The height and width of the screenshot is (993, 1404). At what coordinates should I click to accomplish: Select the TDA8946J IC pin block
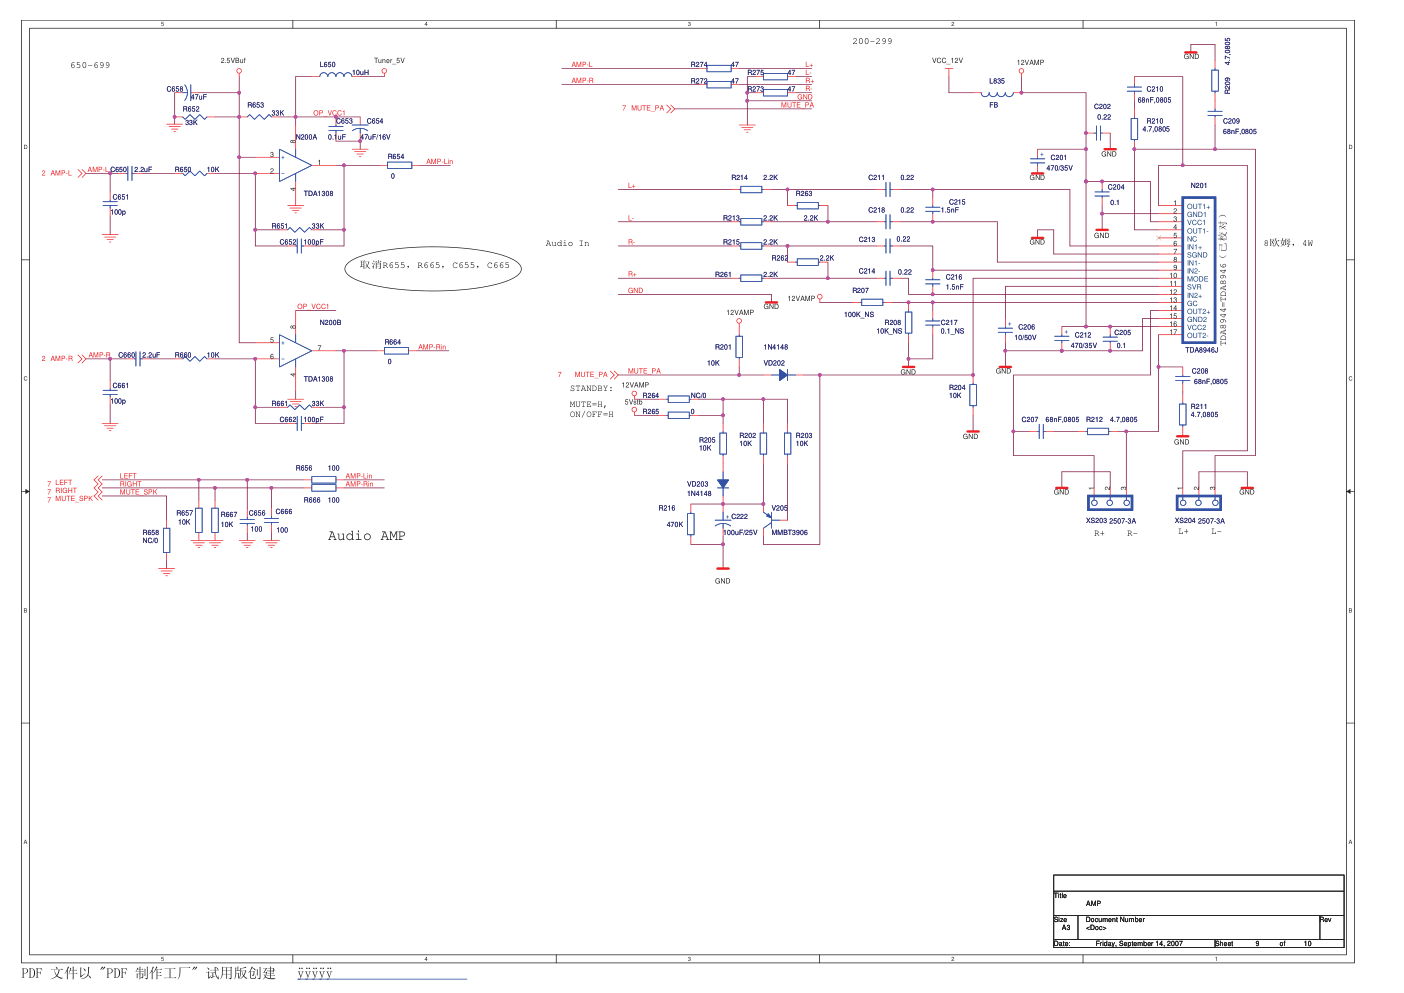tap(1199, 271)
